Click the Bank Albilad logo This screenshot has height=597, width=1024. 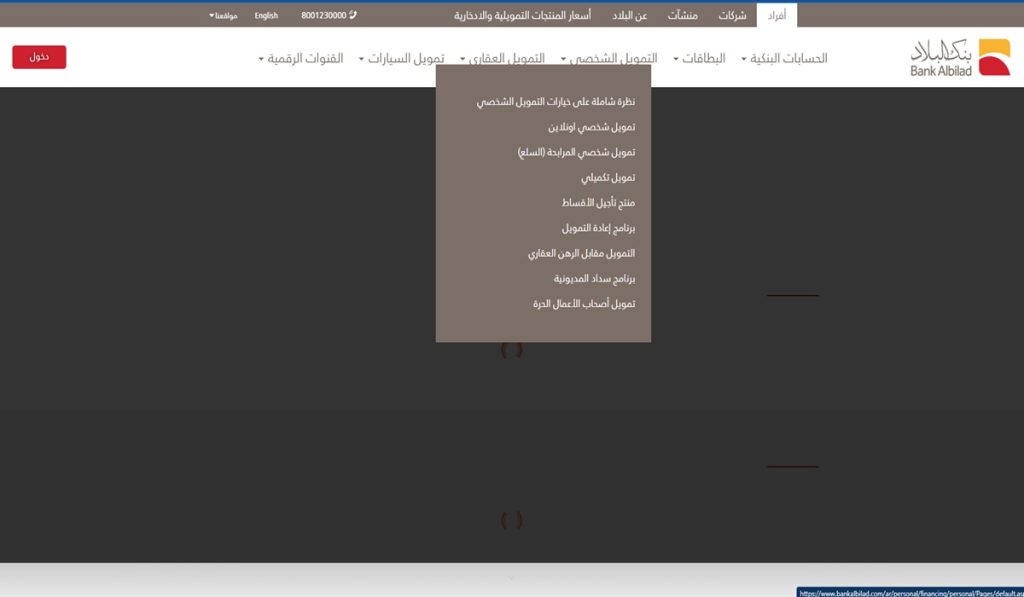coord(960,57)
